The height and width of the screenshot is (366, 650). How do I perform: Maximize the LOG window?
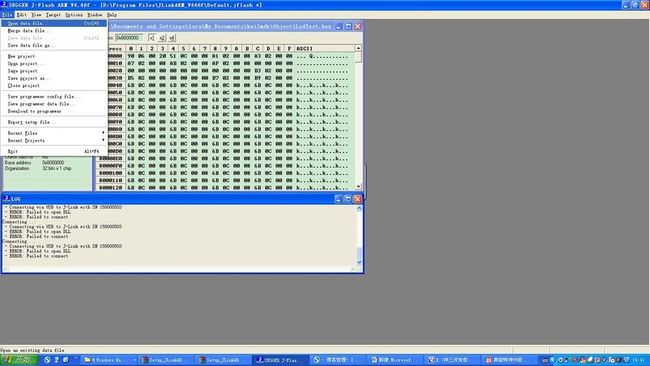(x=348, y=199)
